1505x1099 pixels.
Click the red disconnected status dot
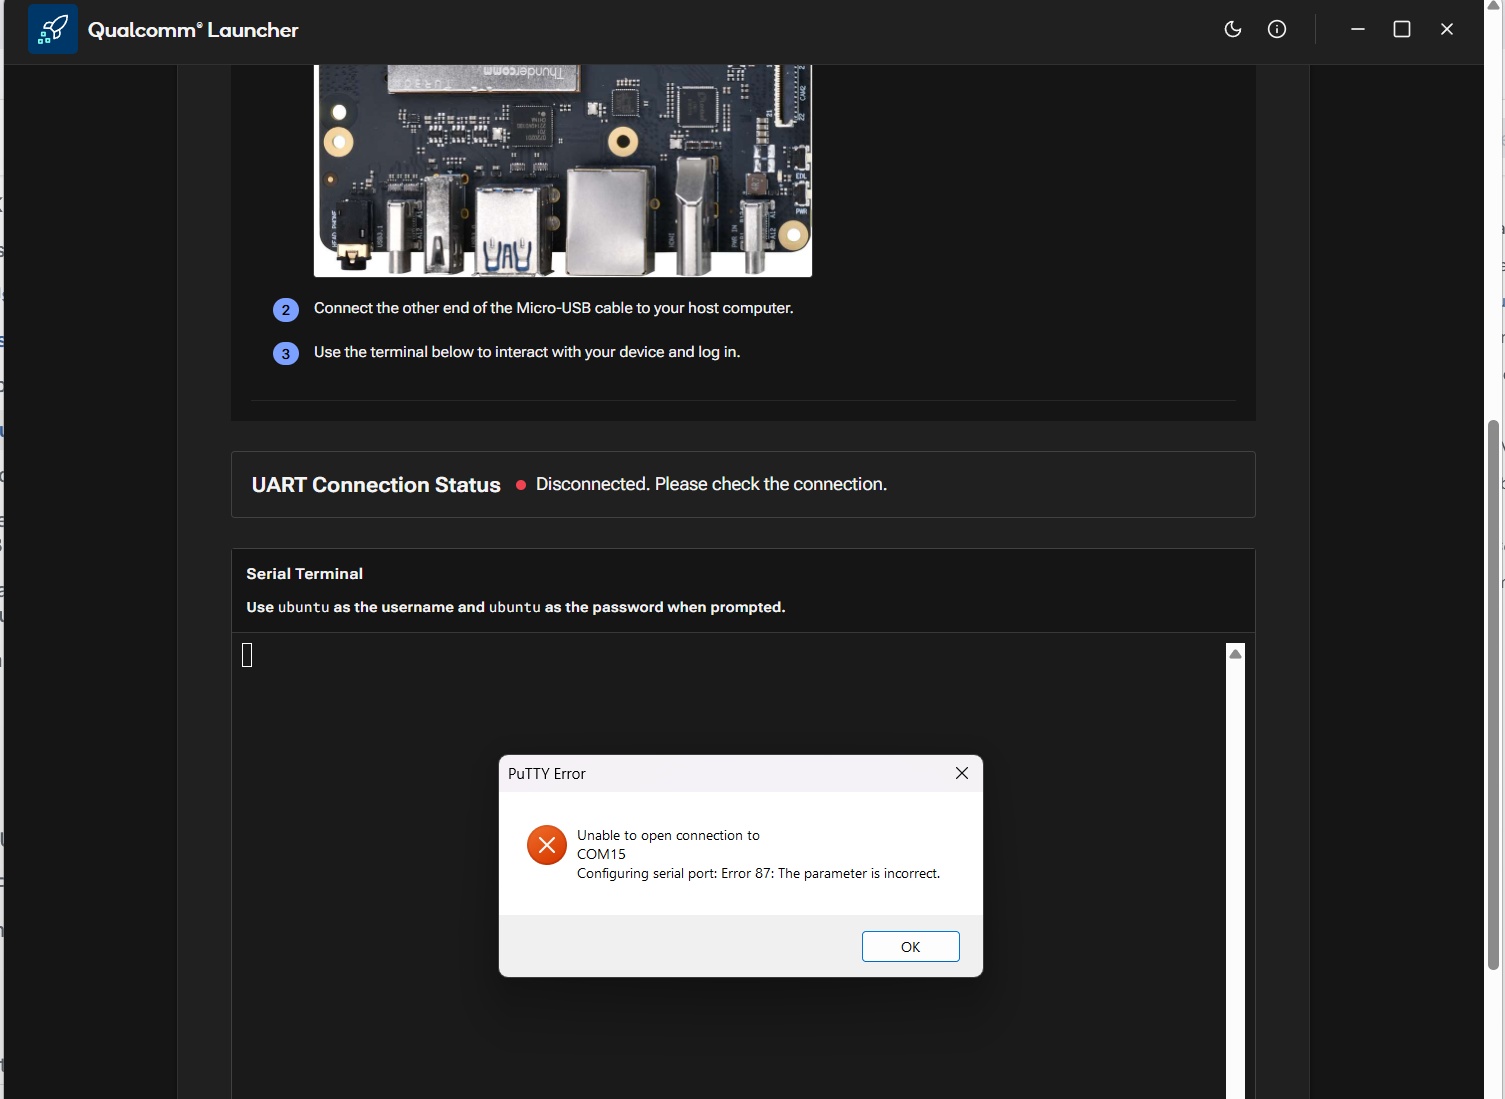[x=521, y=485]
